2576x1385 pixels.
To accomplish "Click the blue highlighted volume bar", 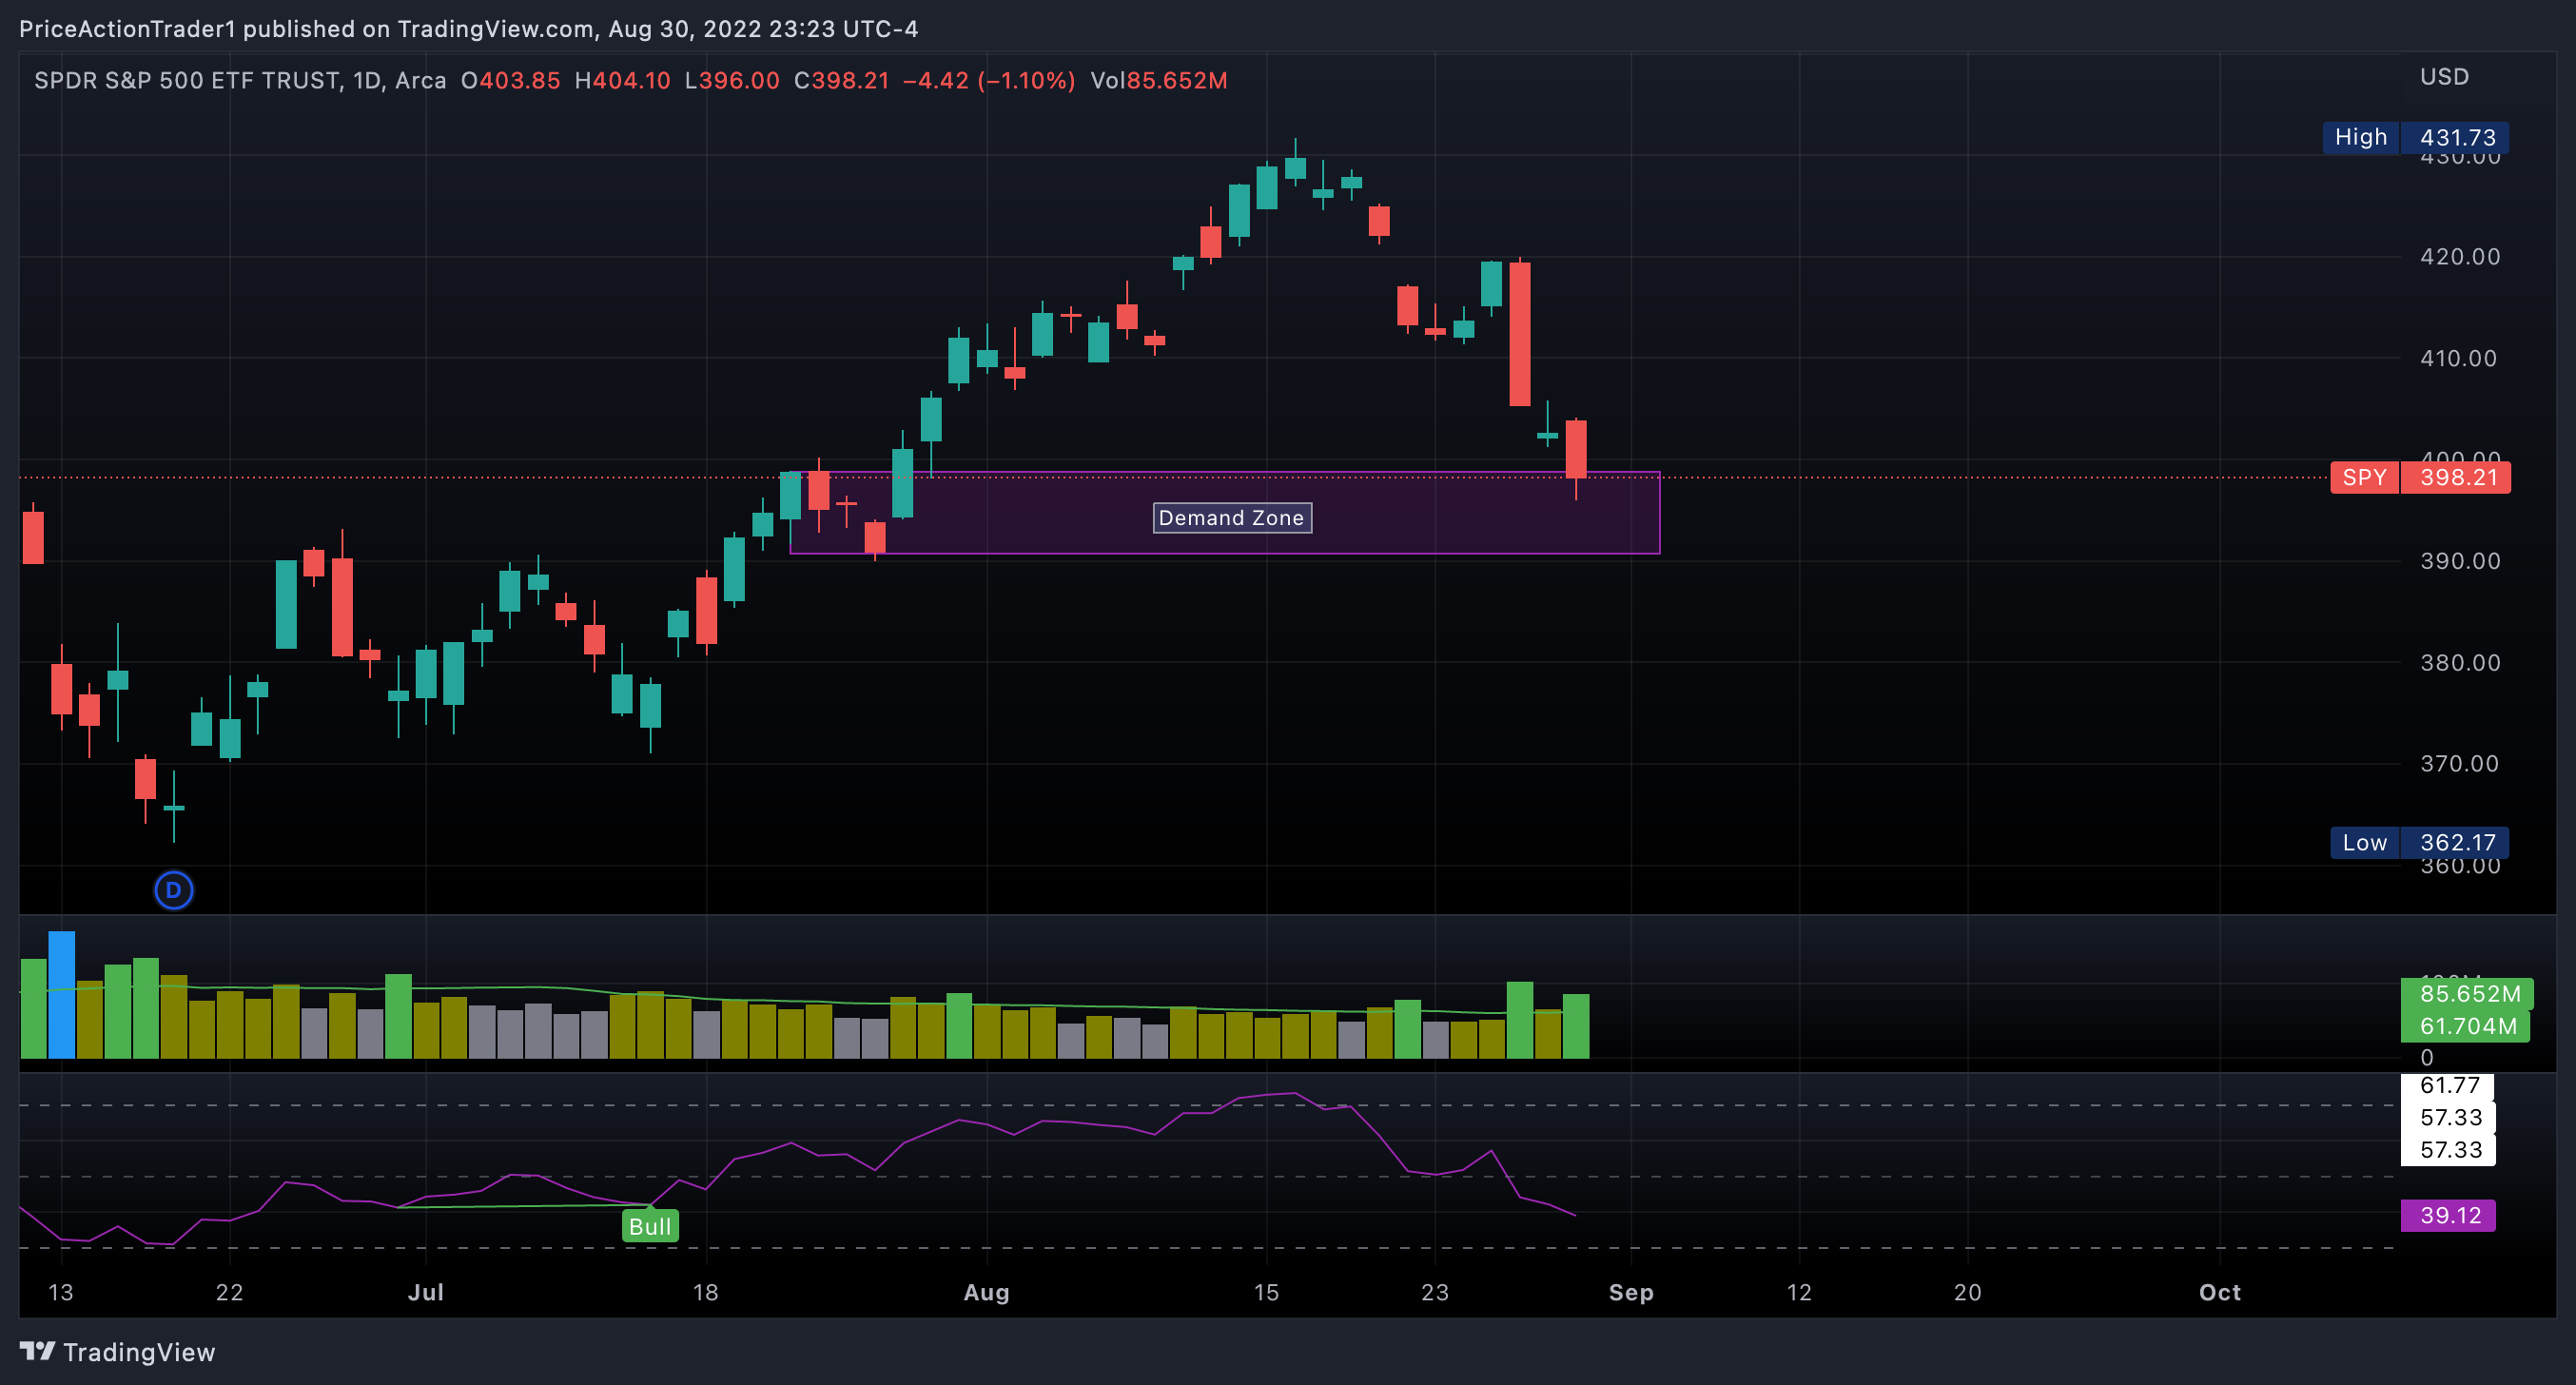I will click(x=62, y=995).
